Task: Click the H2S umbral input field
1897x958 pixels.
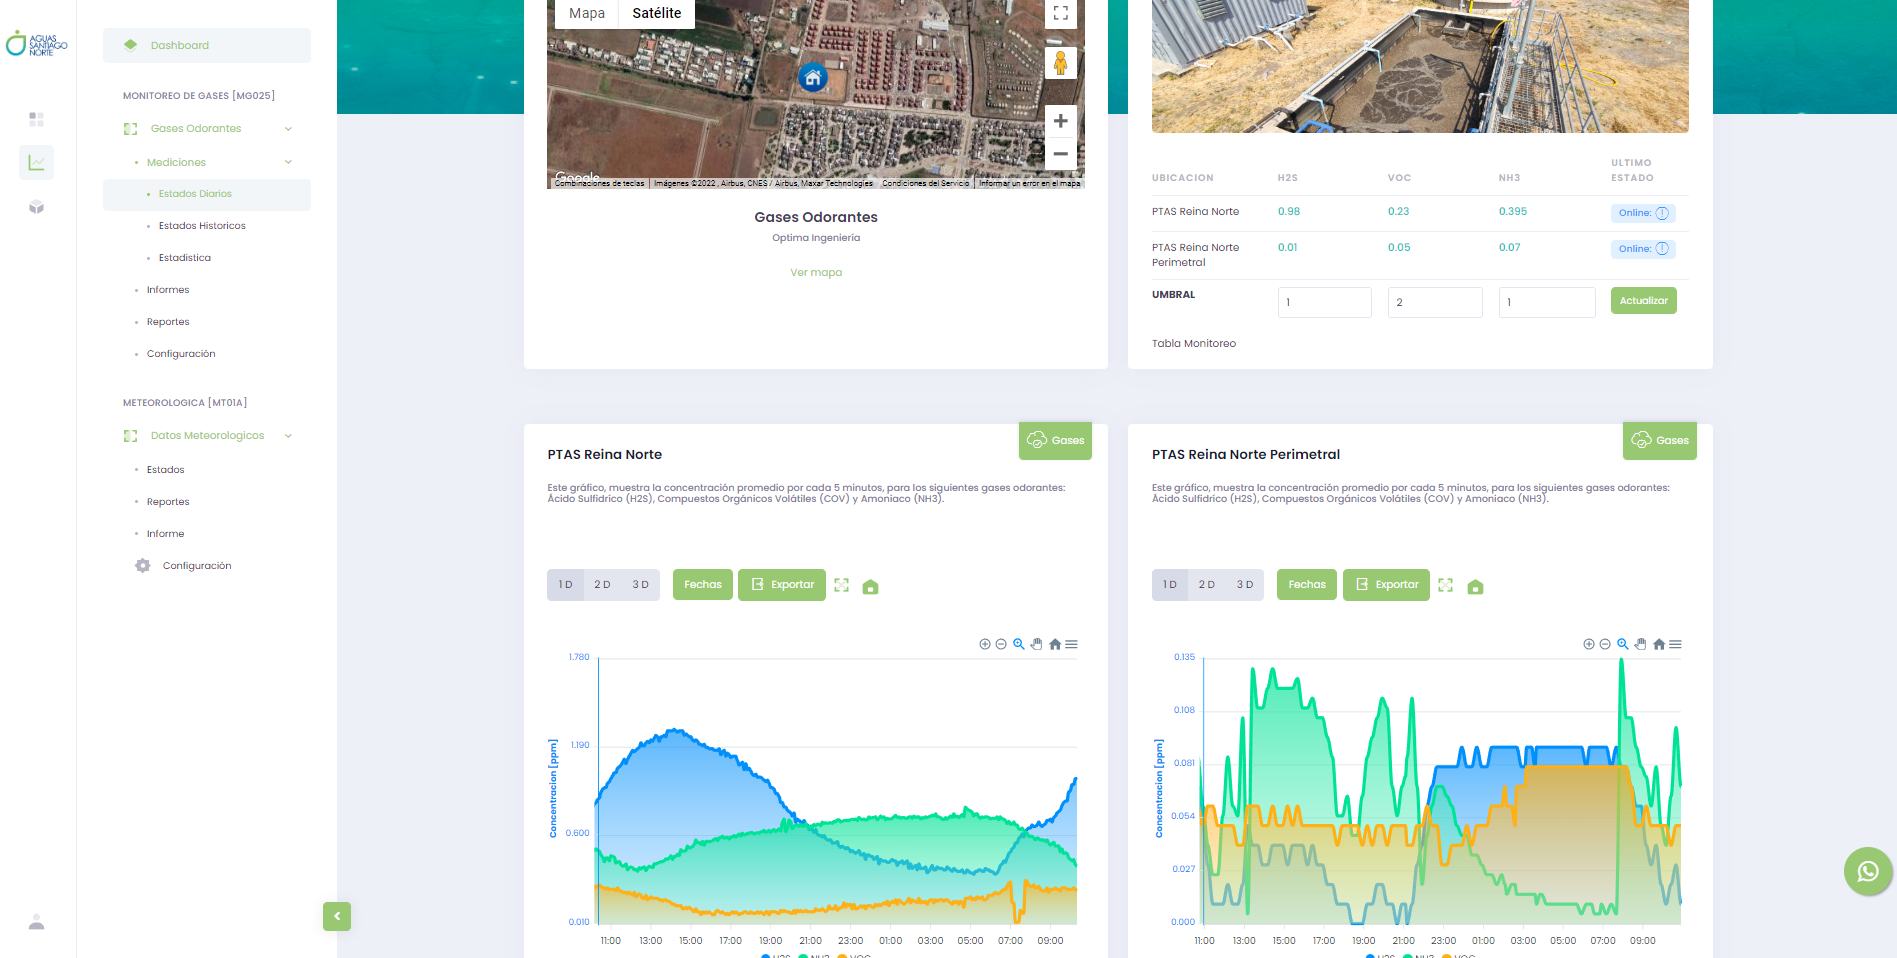Action: point(1324,302)
